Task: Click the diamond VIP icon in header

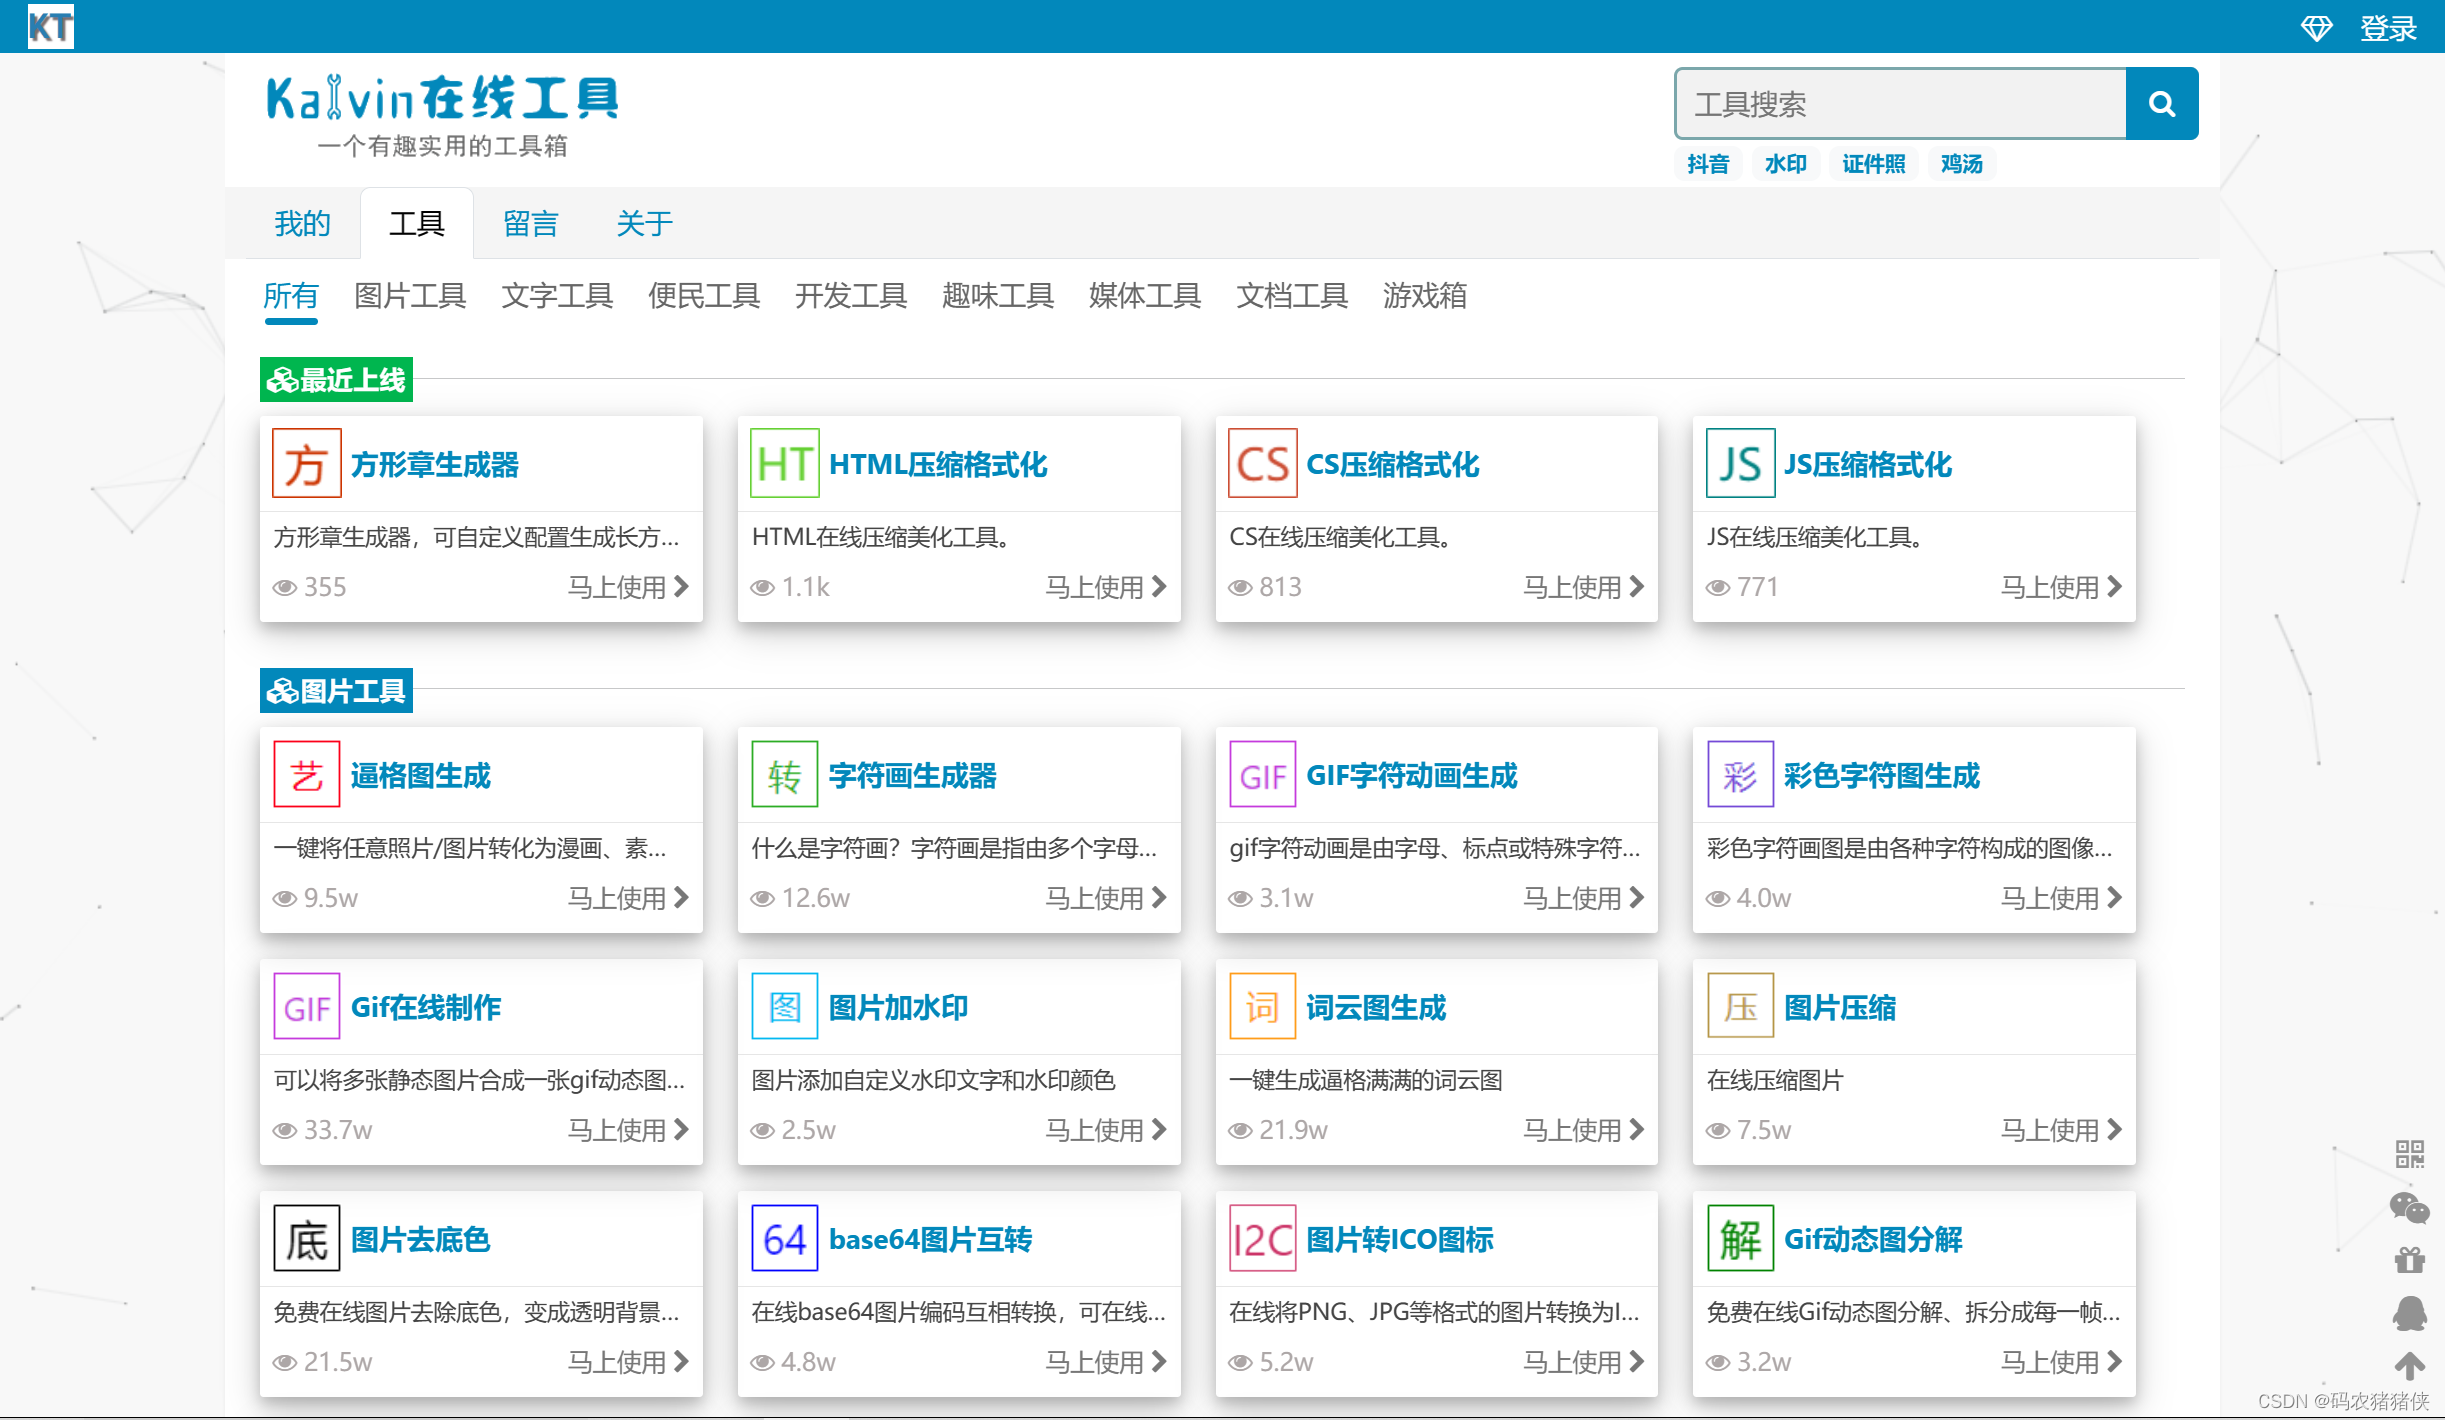Action: click(x=2316, y=28)
